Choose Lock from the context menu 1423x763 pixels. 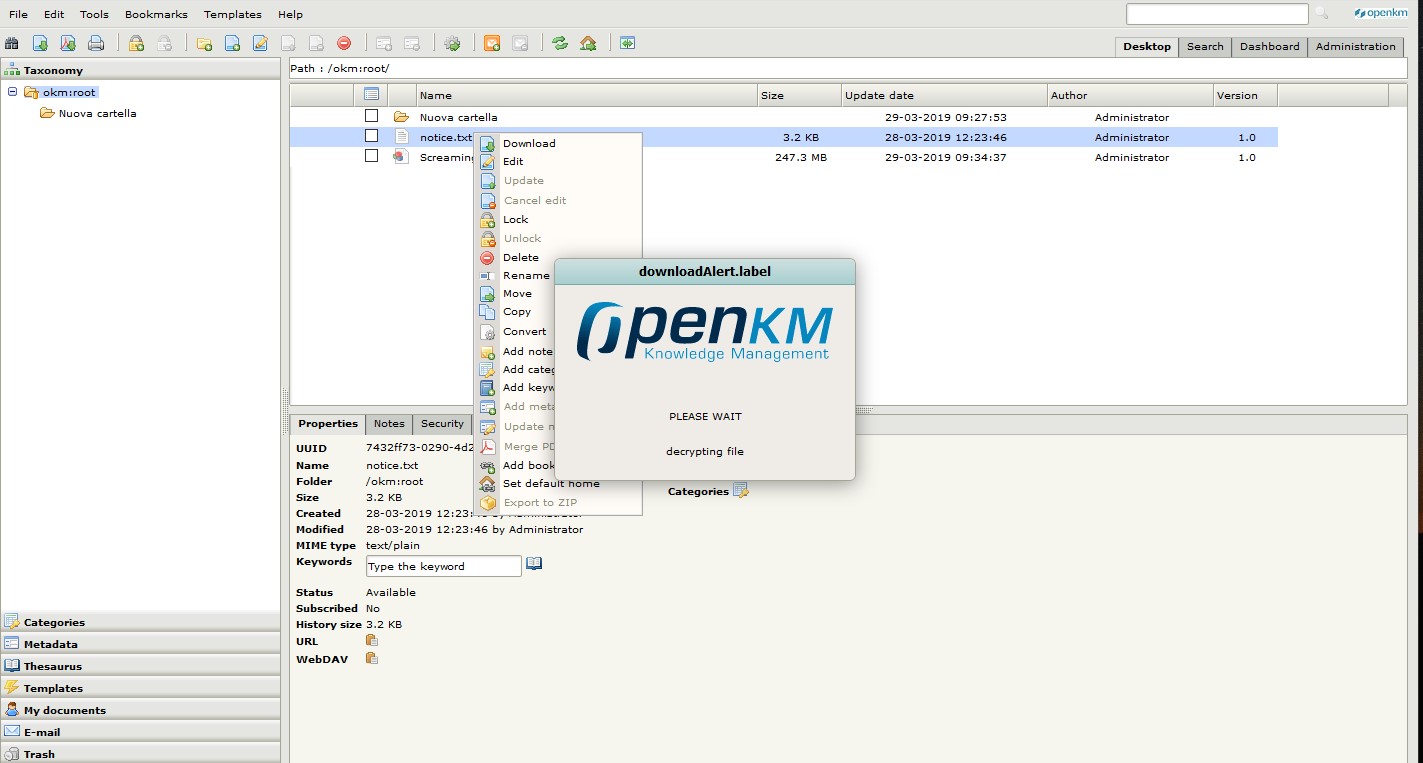click(x=515, y=219)
